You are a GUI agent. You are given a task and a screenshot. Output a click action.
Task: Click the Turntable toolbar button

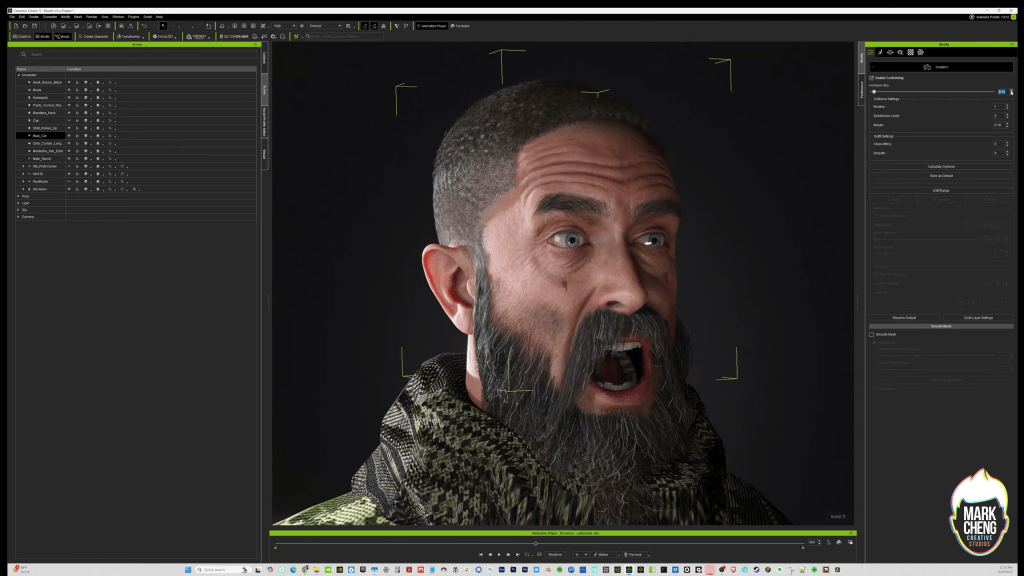pyautogui.click(x=460, y=26)
